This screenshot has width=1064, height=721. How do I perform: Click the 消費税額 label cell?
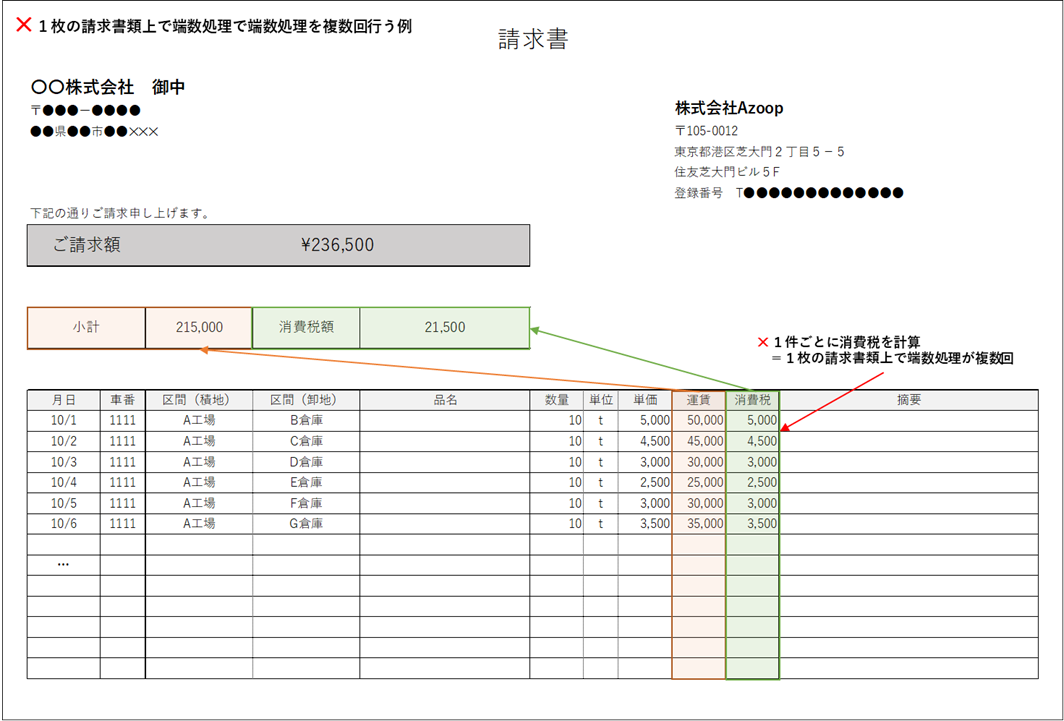click(x=306, y=328)
